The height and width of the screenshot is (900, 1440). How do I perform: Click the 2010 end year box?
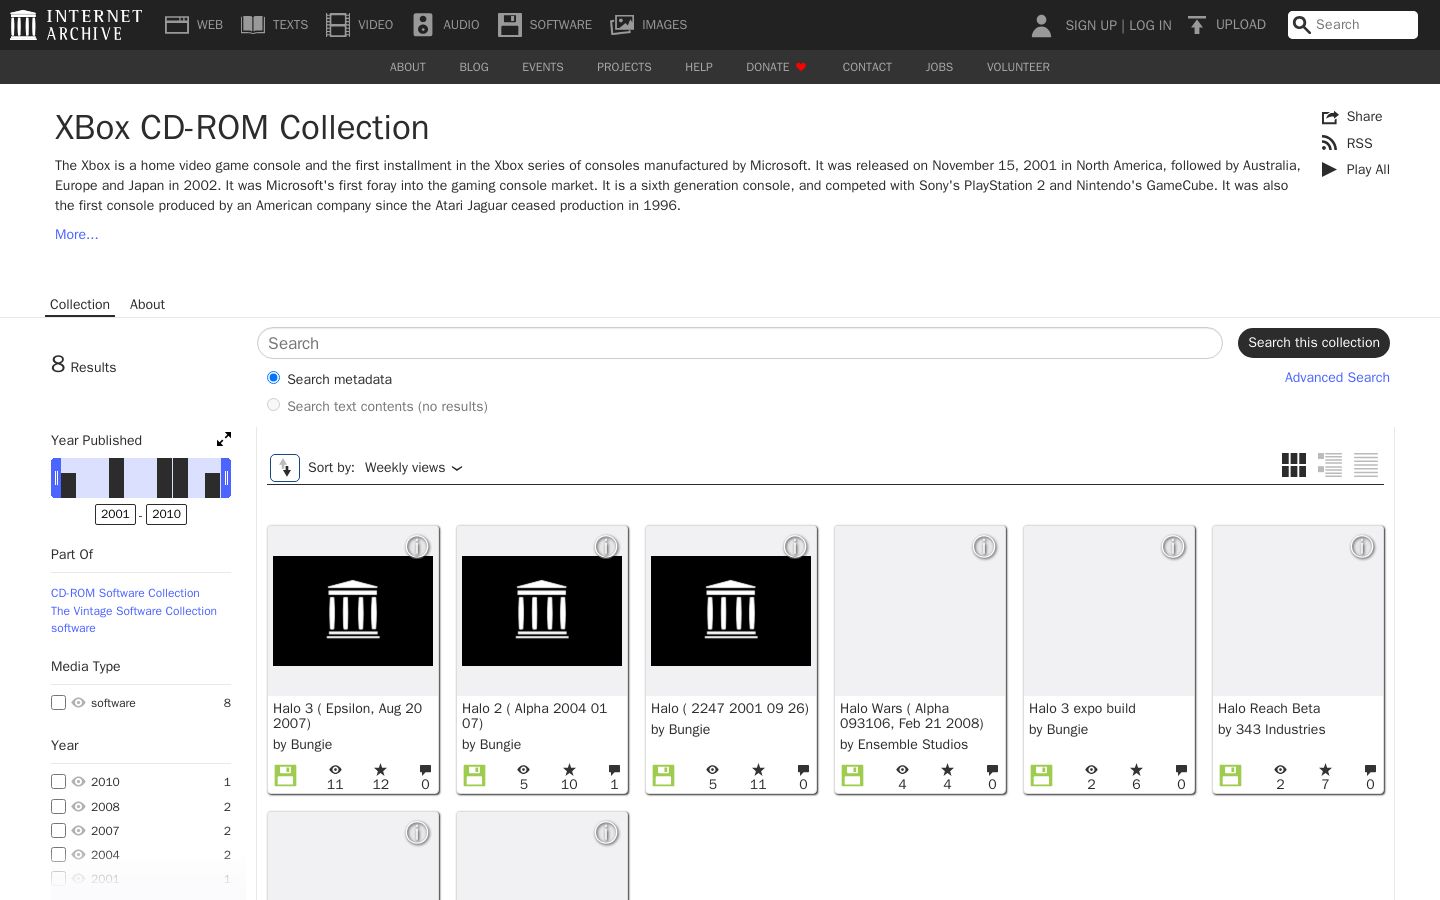pos(166,514)
